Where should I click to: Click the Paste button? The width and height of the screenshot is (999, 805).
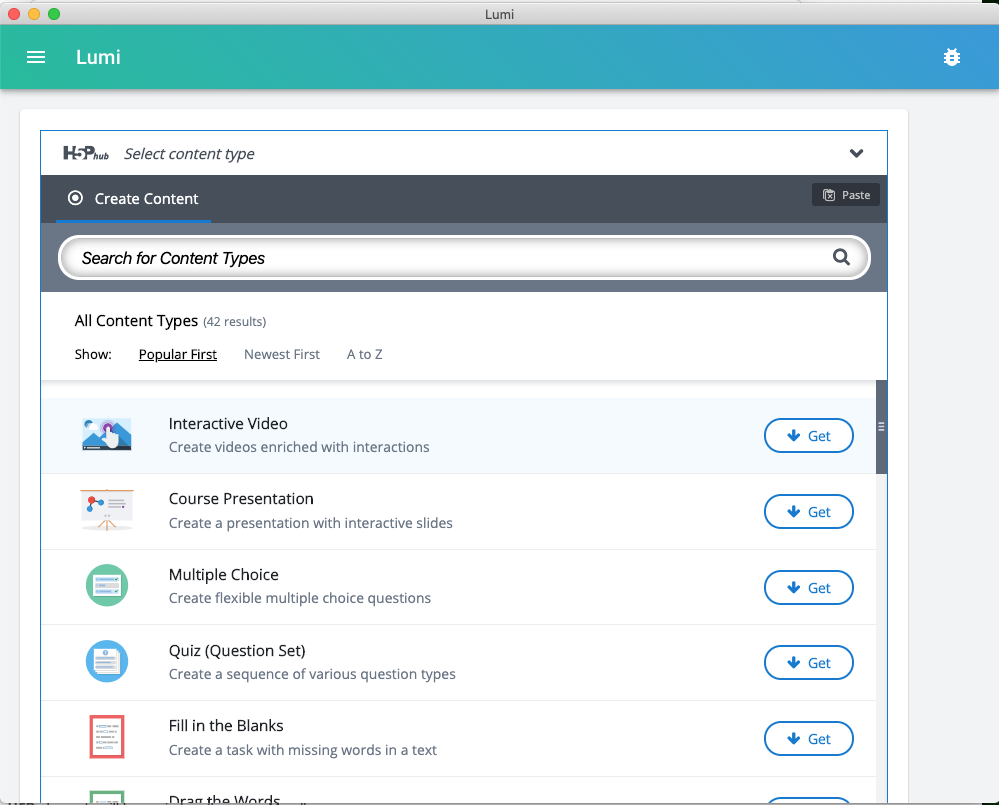click(x=846, y=195)
